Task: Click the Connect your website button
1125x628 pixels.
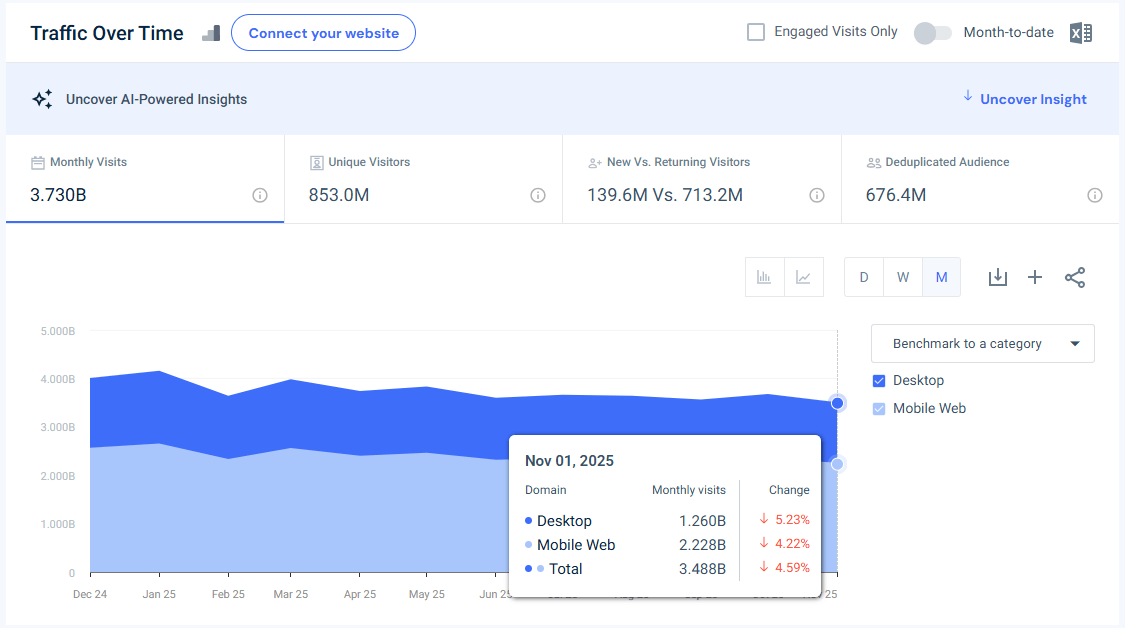Action: coord(323,32)
